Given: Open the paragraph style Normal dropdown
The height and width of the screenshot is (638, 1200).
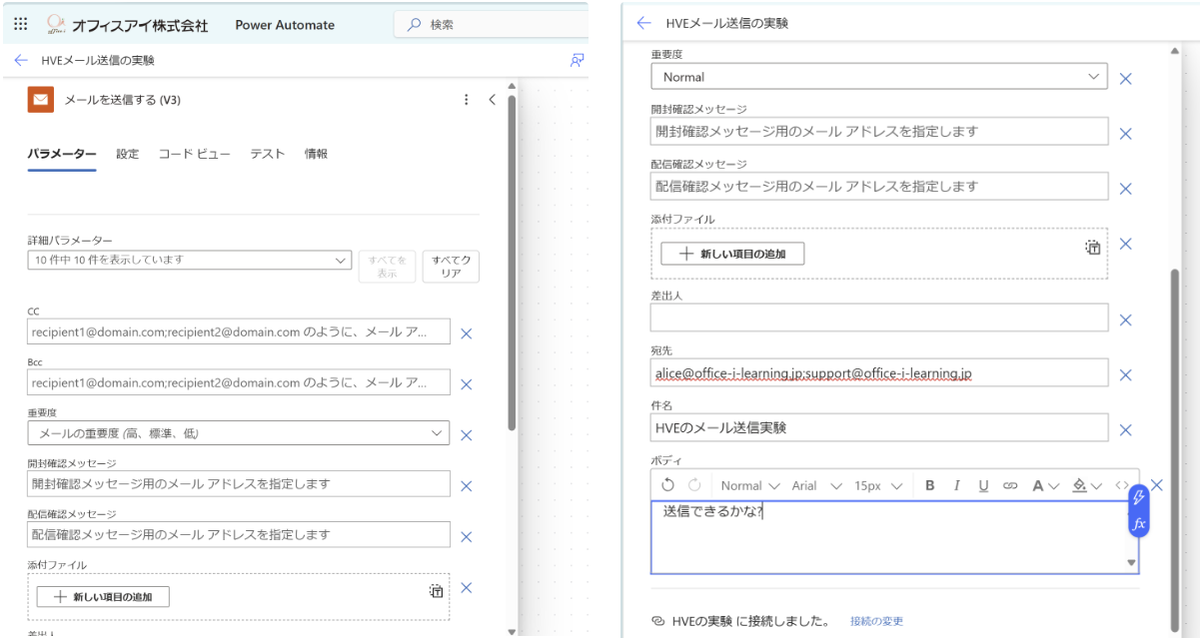Looking at the screenshot, I should (x=750, y=485).
